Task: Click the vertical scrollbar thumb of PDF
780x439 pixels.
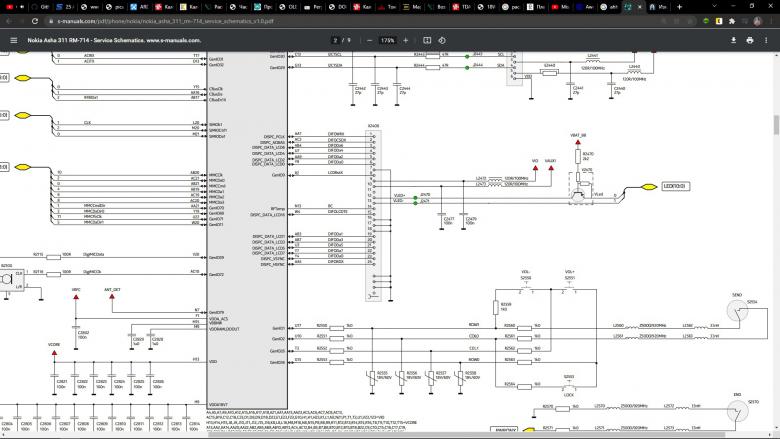Action: (x=776, y=124)
